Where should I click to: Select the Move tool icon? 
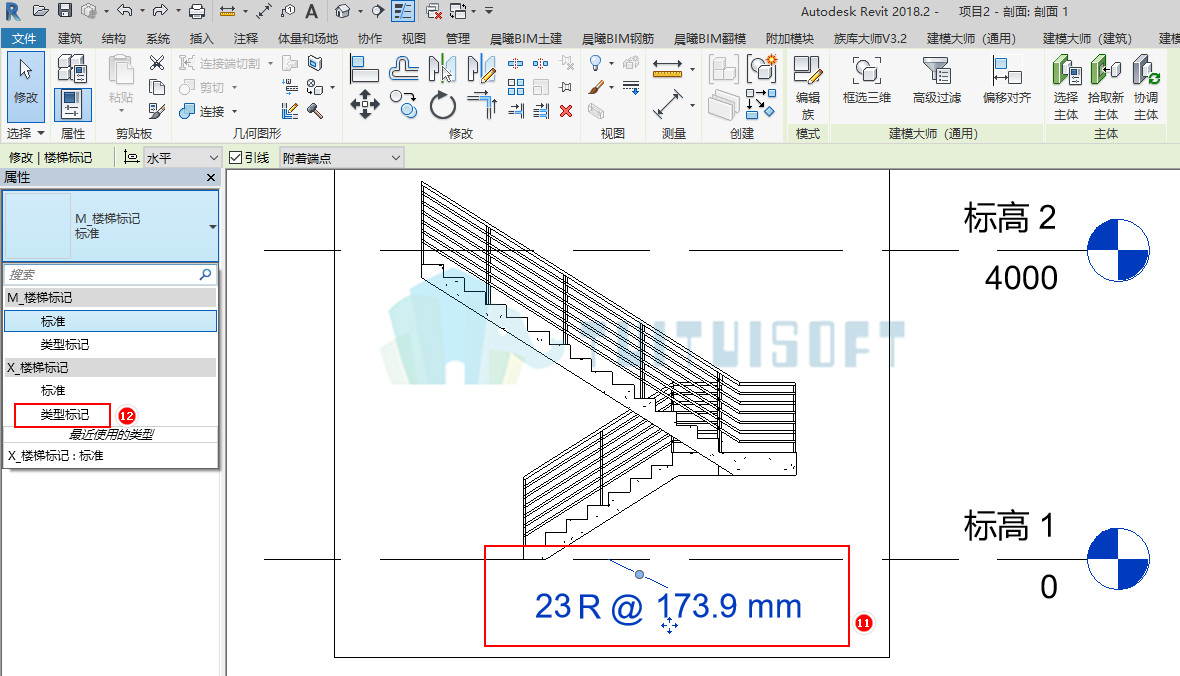[365, 104]
